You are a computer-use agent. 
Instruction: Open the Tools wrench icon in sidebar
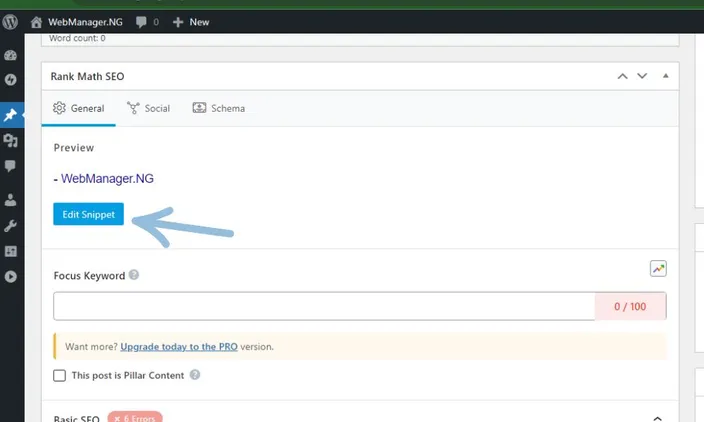pos(10,225)
